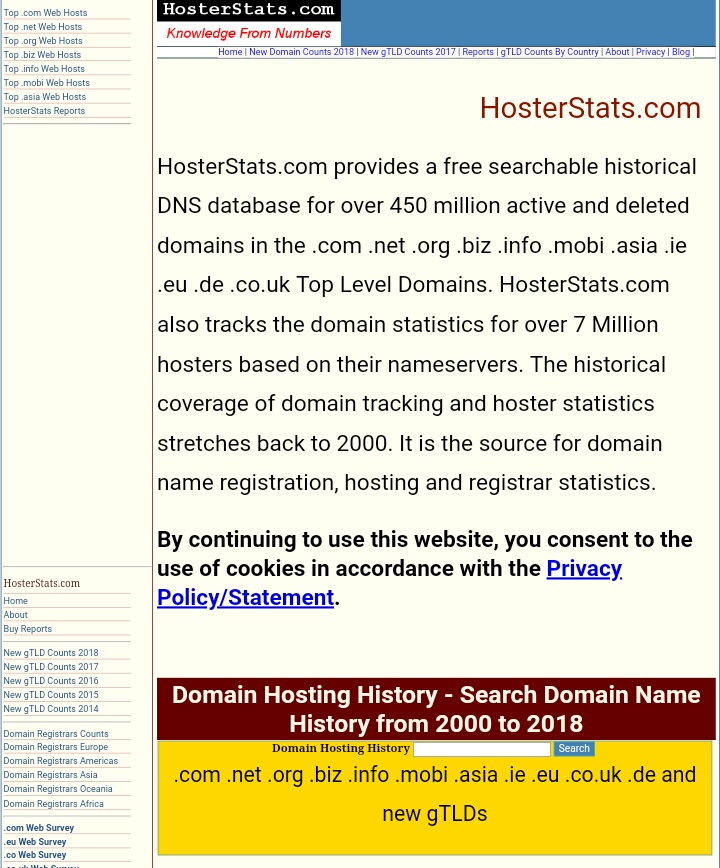The height and width of the screenshot is (868, 720).
Task: Follow the Privacy Policy/Statement link
Action: pyautogui.click(x=390, y=583)
